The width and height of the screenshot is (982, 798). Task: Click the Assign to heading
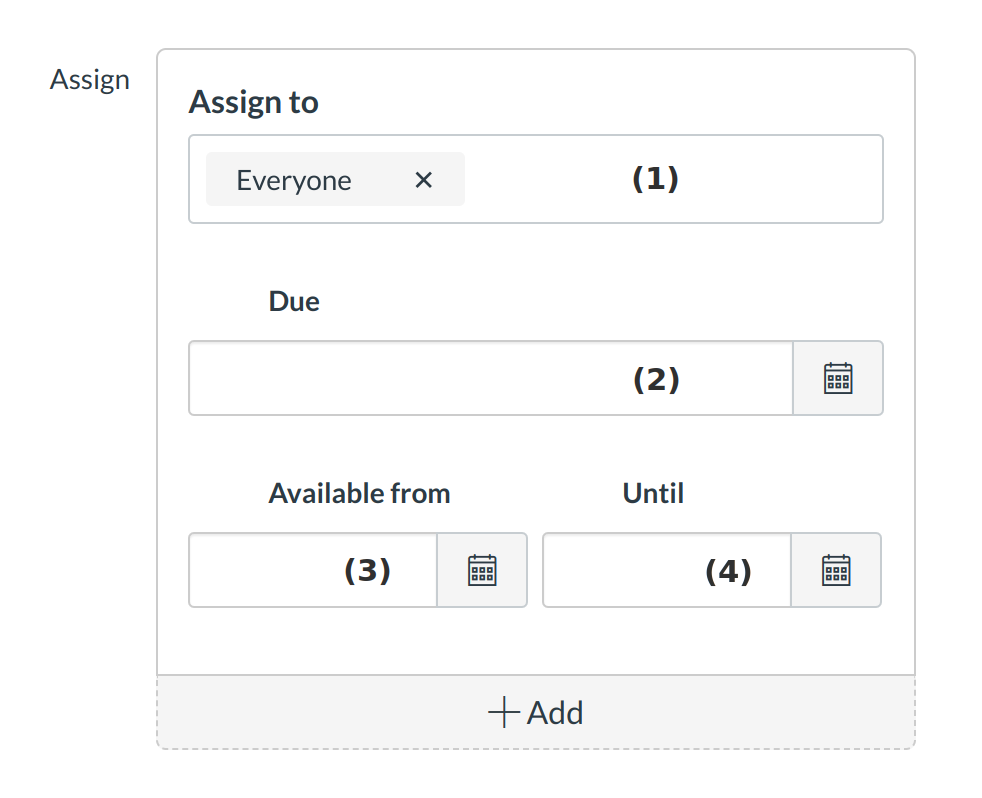pyautogui.click(x=254, y=102)
